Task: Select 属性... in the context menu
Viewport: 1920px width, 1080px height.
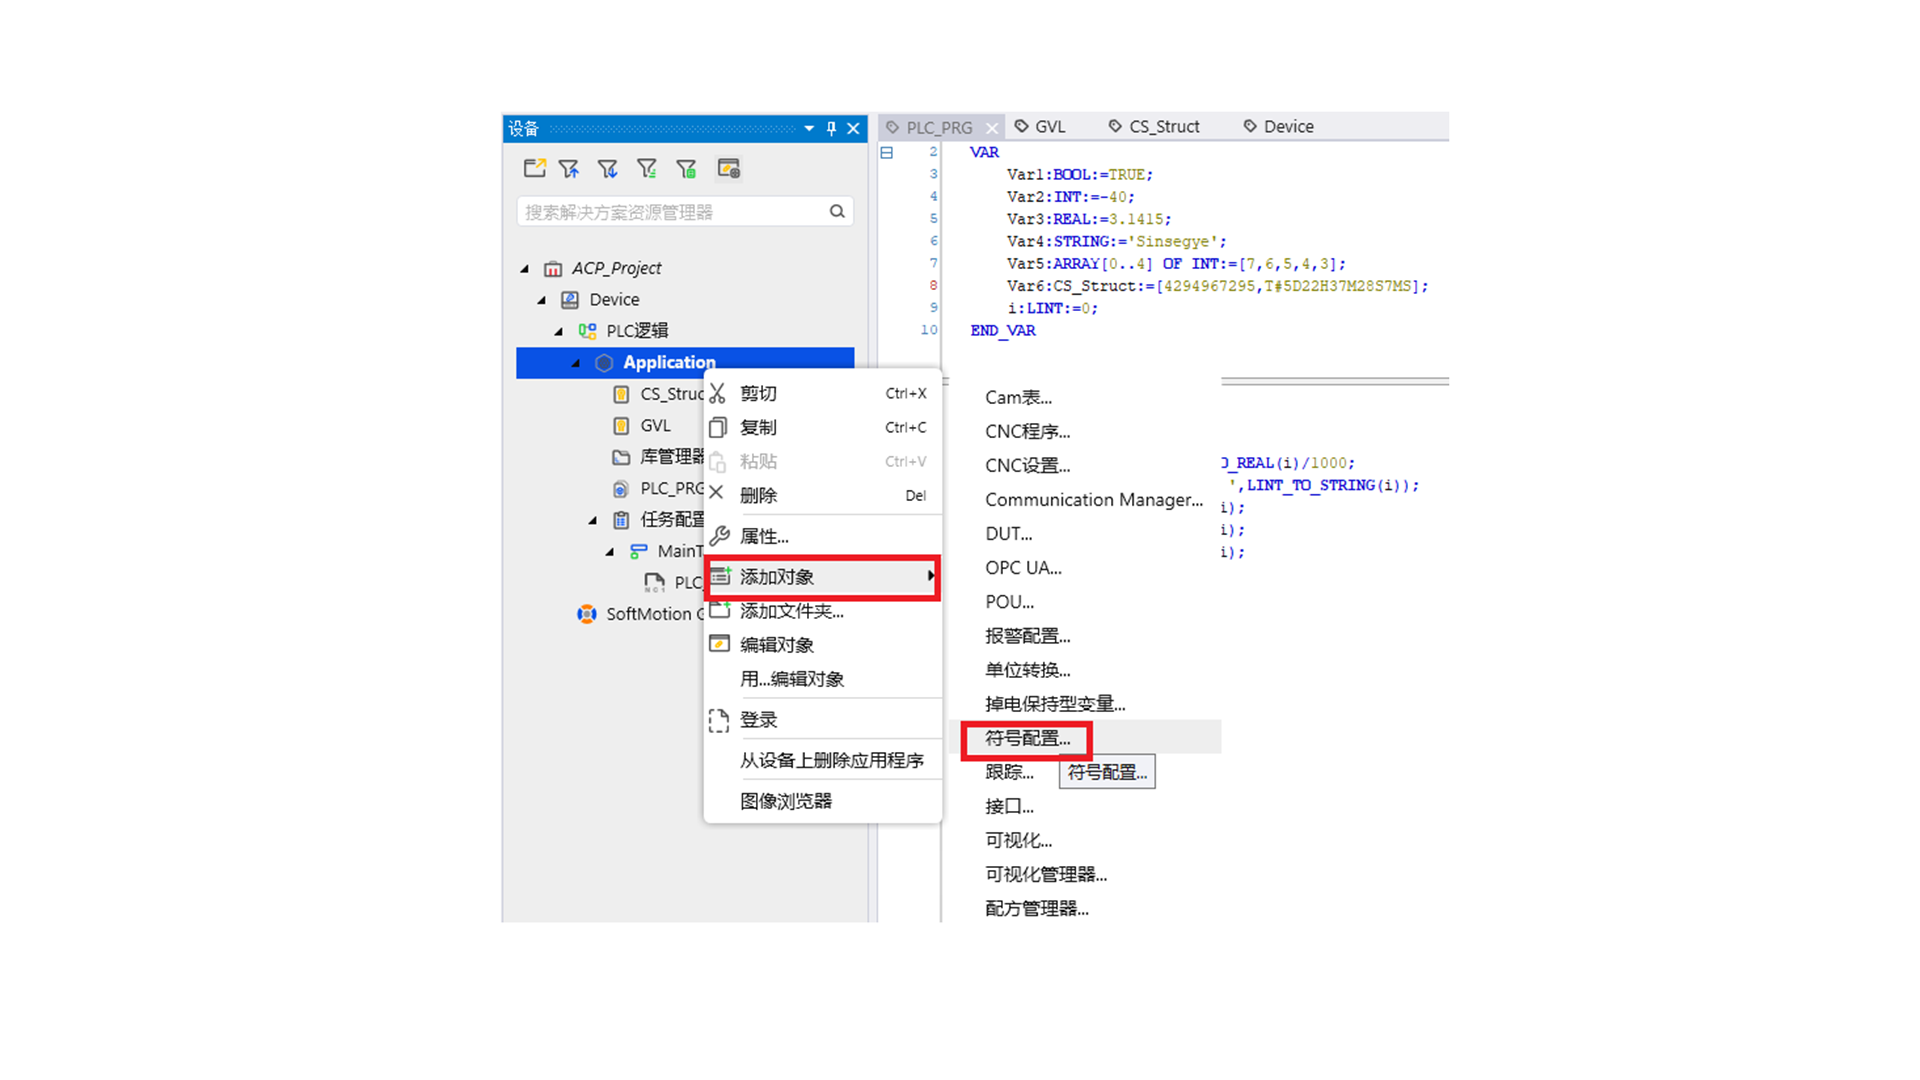Action: pos(764,536)
